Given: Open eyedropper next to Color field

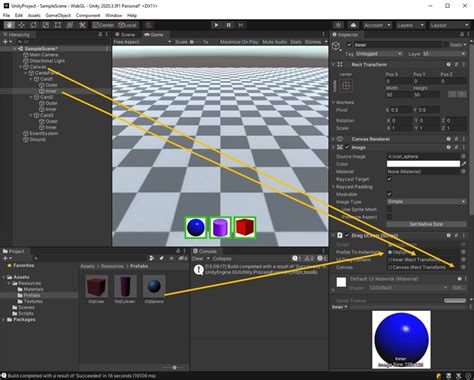Looking at the screenshot, I should (x=464, y=164).
